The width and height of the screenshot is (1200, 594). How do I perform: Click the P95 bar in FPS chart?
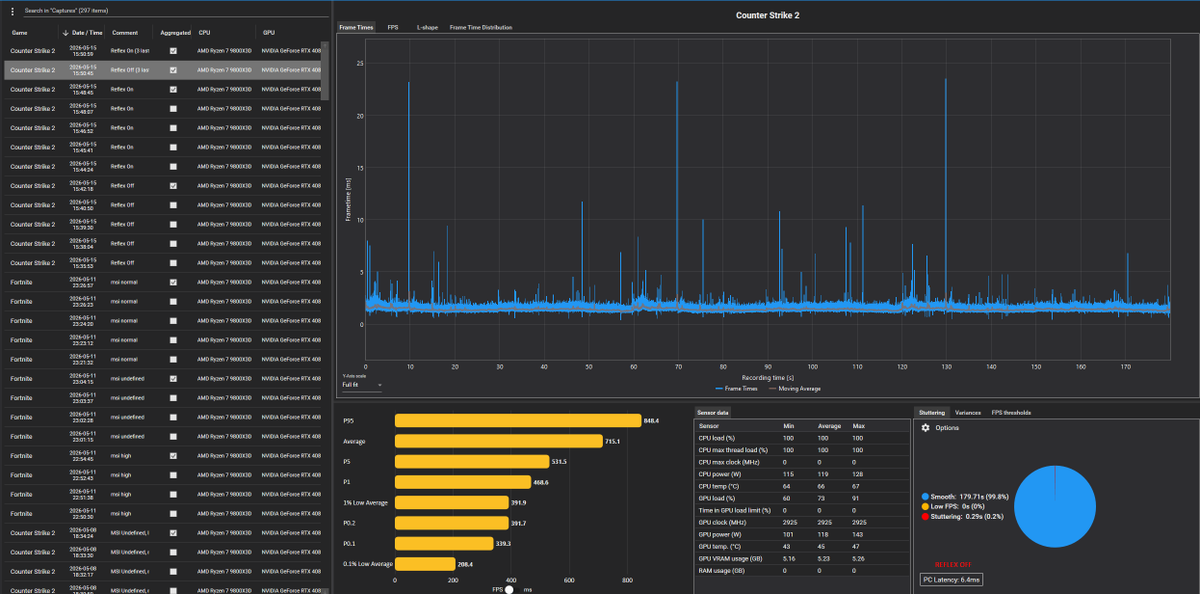click(518, 421)
